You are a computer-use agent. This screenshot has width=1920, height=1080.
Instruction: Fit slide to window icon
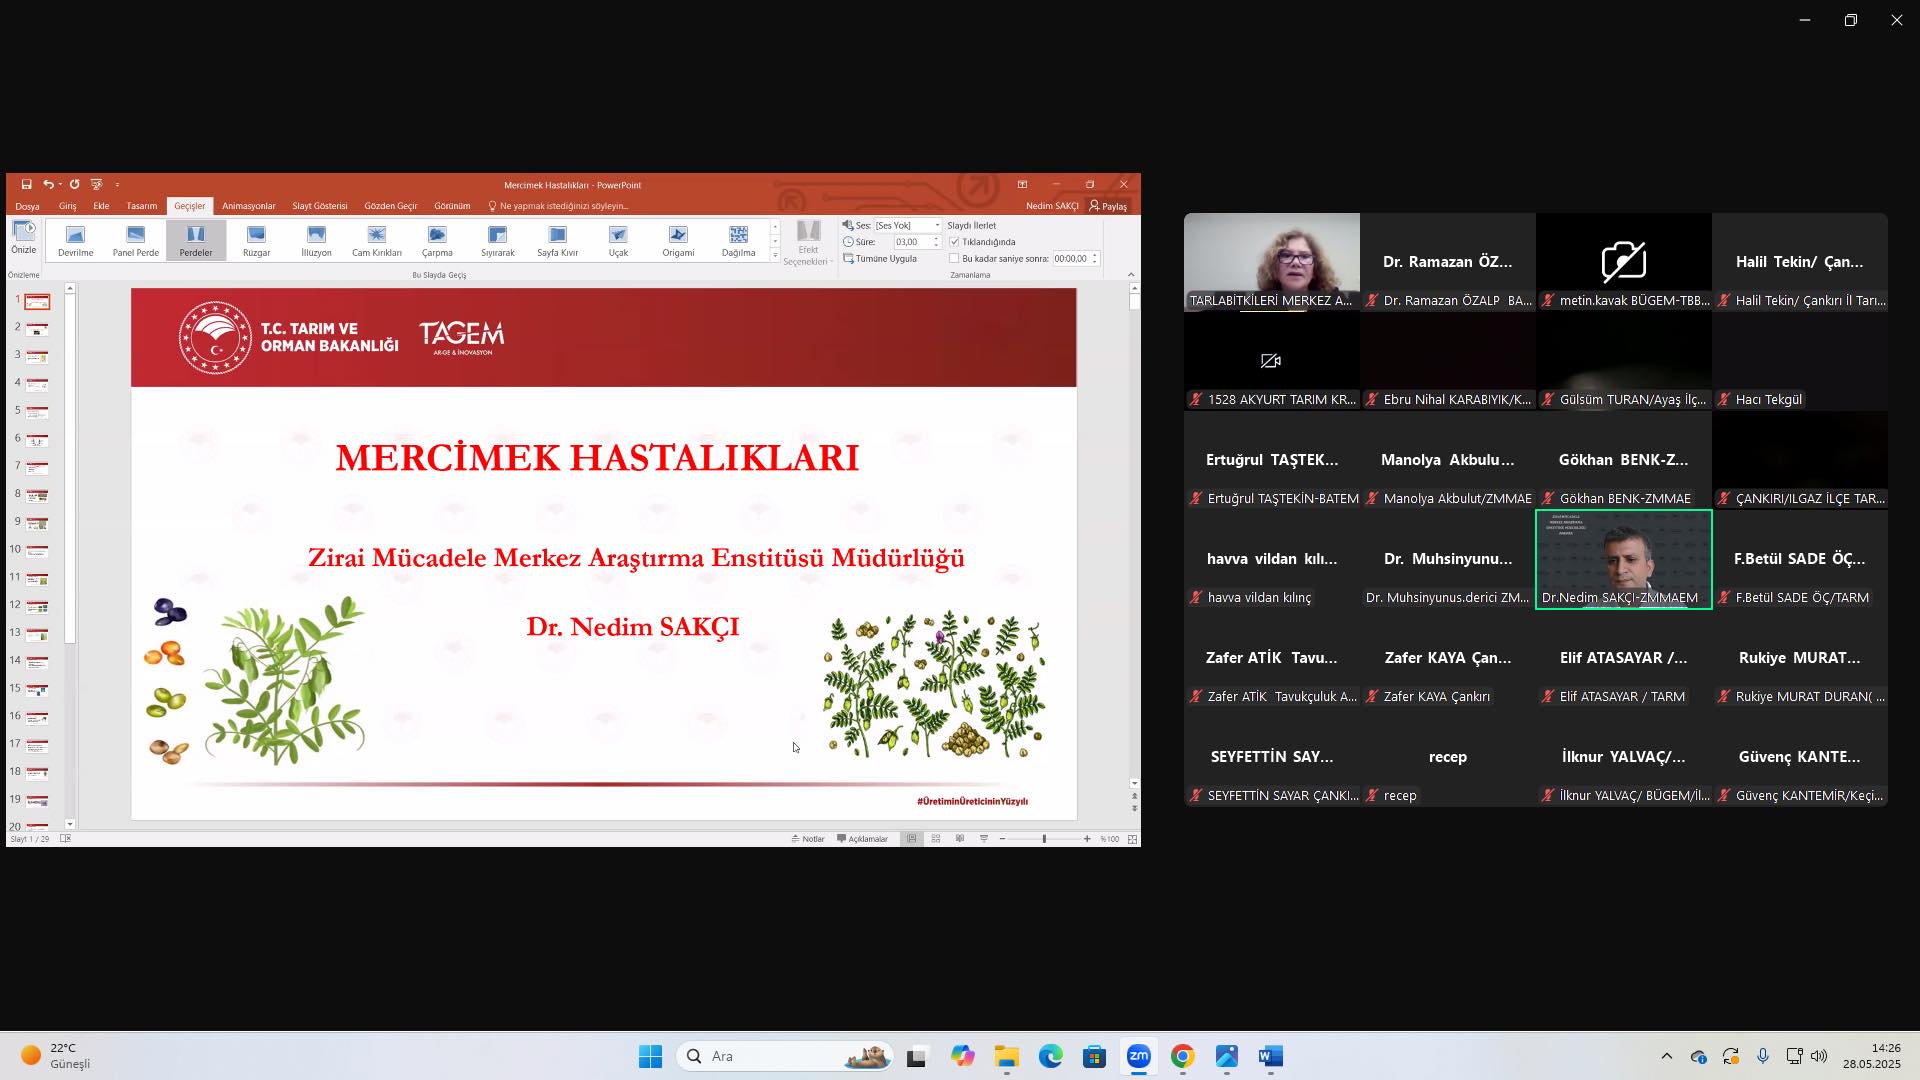coord(1132,839)
